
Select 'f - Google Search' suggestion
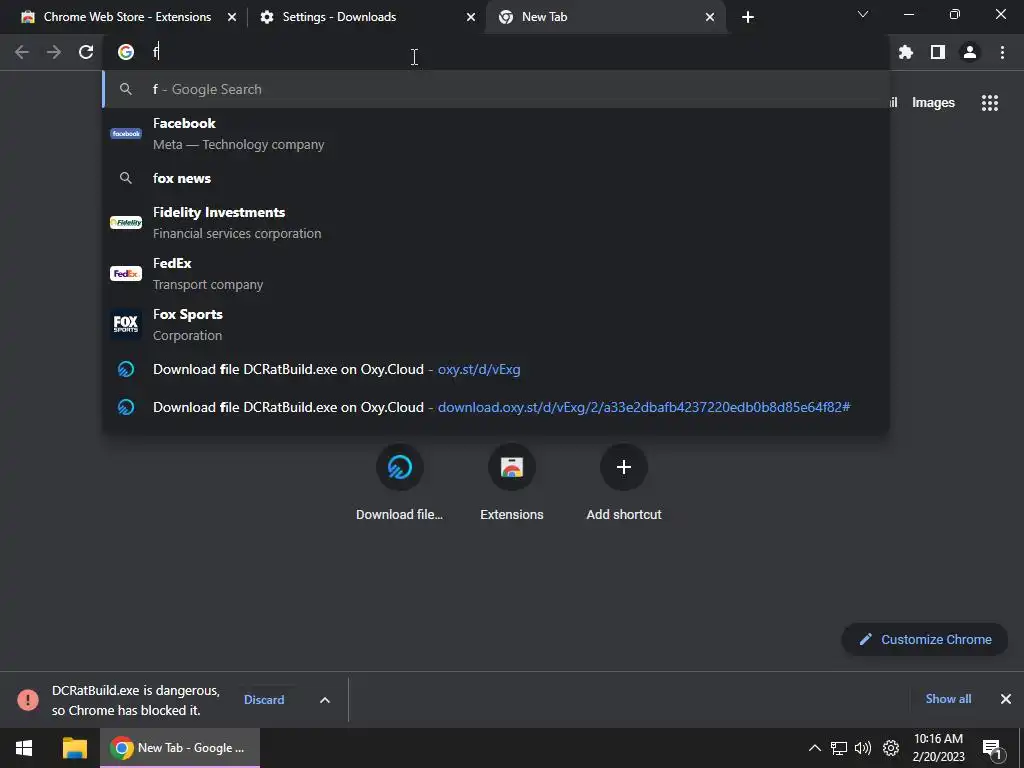coord(496,89)
